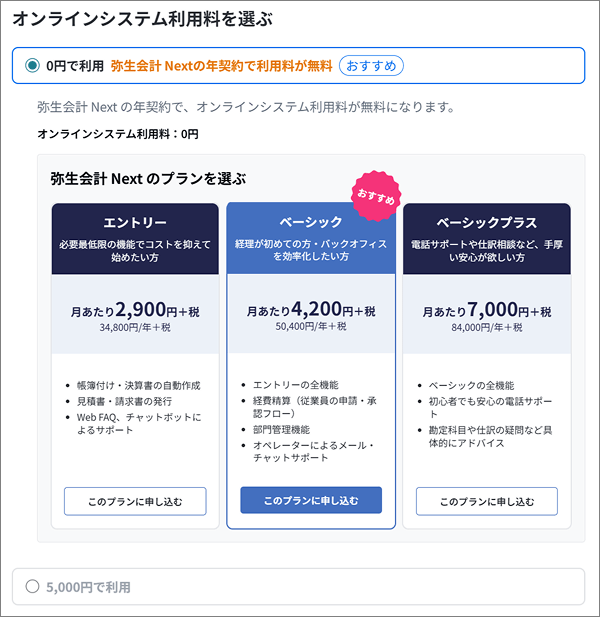Click the orange 年契約で利用料が無料 text
Viewport: 600px width, 617px height.
click(x=221, y=66)
